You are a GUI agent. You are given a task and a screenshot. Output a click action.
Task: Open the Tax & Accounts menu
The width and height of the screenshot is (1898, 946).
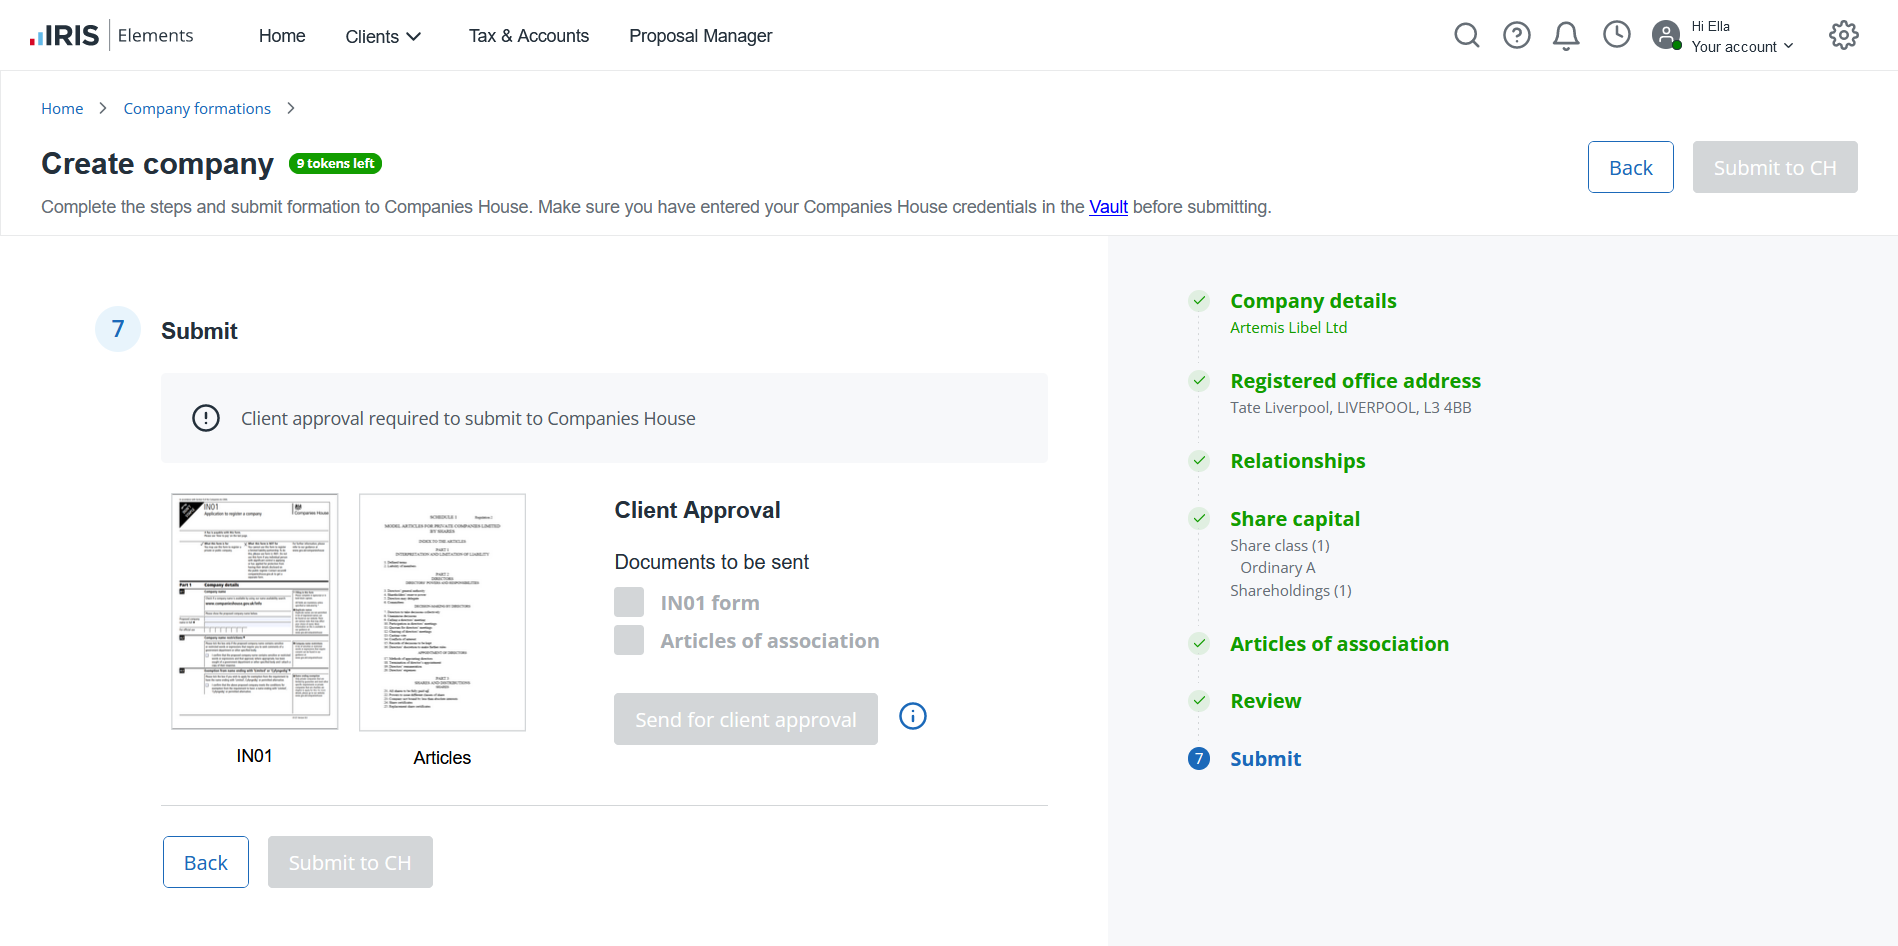click(528, 36)
